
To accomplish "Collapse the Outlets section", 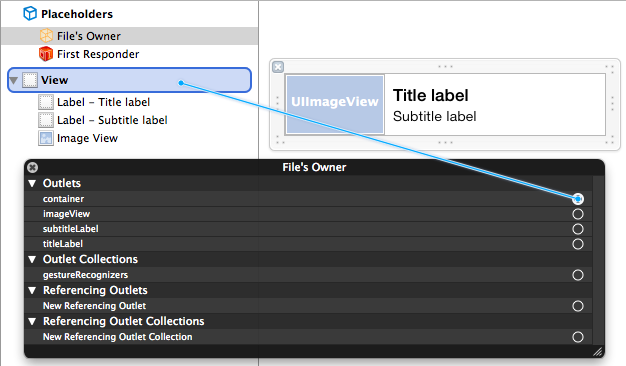I will point(32,184).
